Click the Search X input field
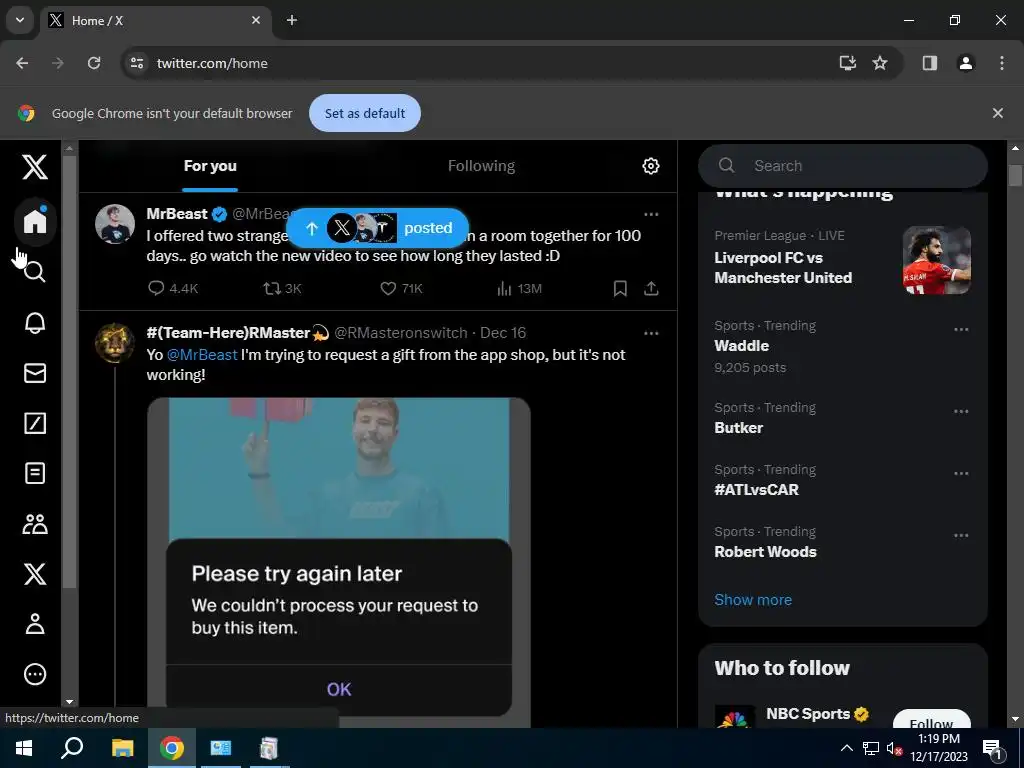This screenshot has width=1024, height=768. coord(842,166)
